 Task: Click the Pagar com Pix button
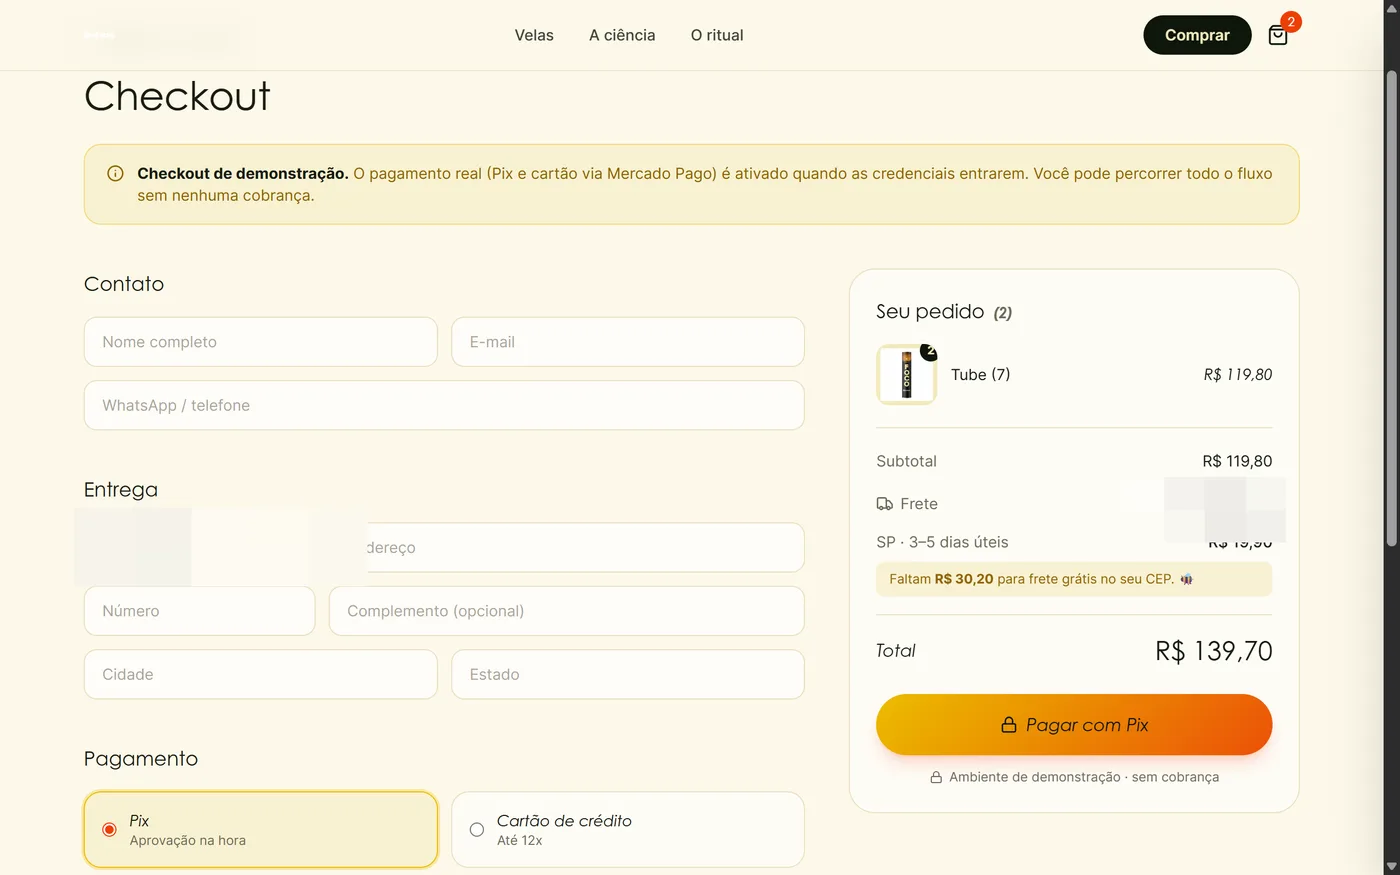tap(1074, 725)
